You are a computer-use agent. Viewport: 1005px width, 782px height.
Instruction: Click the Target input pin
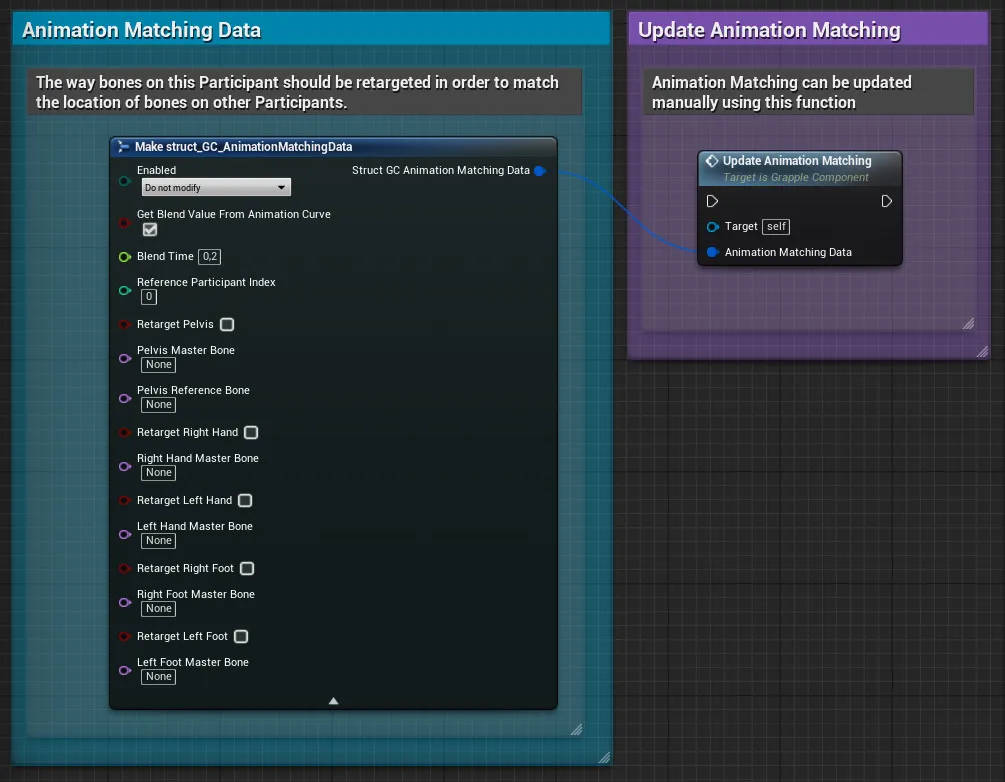(x=712, y=227)
